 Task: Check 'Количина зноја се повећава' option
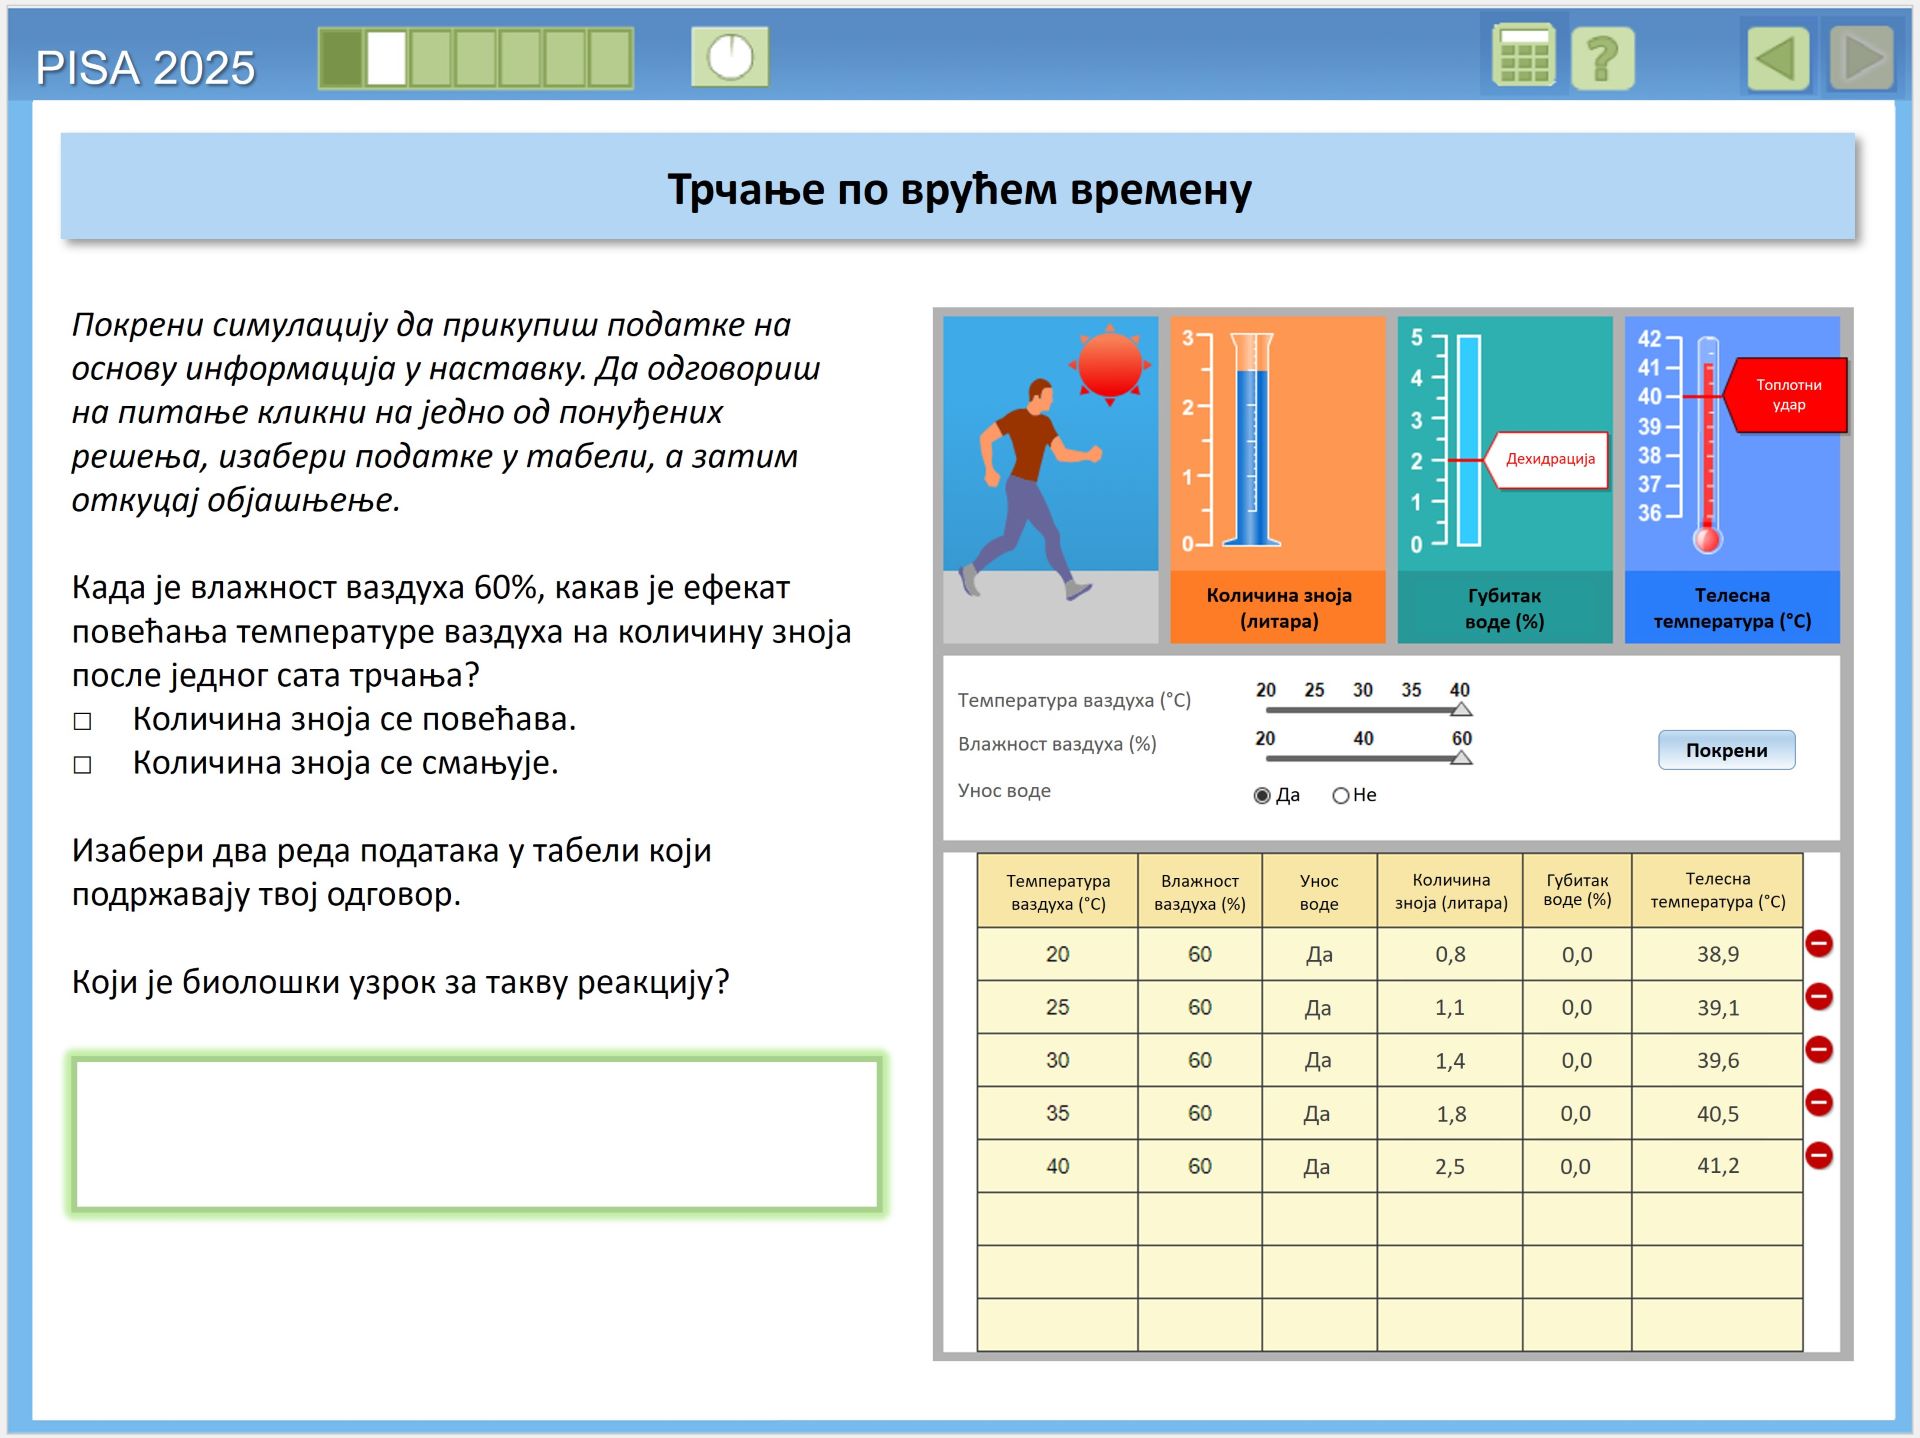pyautogui.click(x=83, y=721)
